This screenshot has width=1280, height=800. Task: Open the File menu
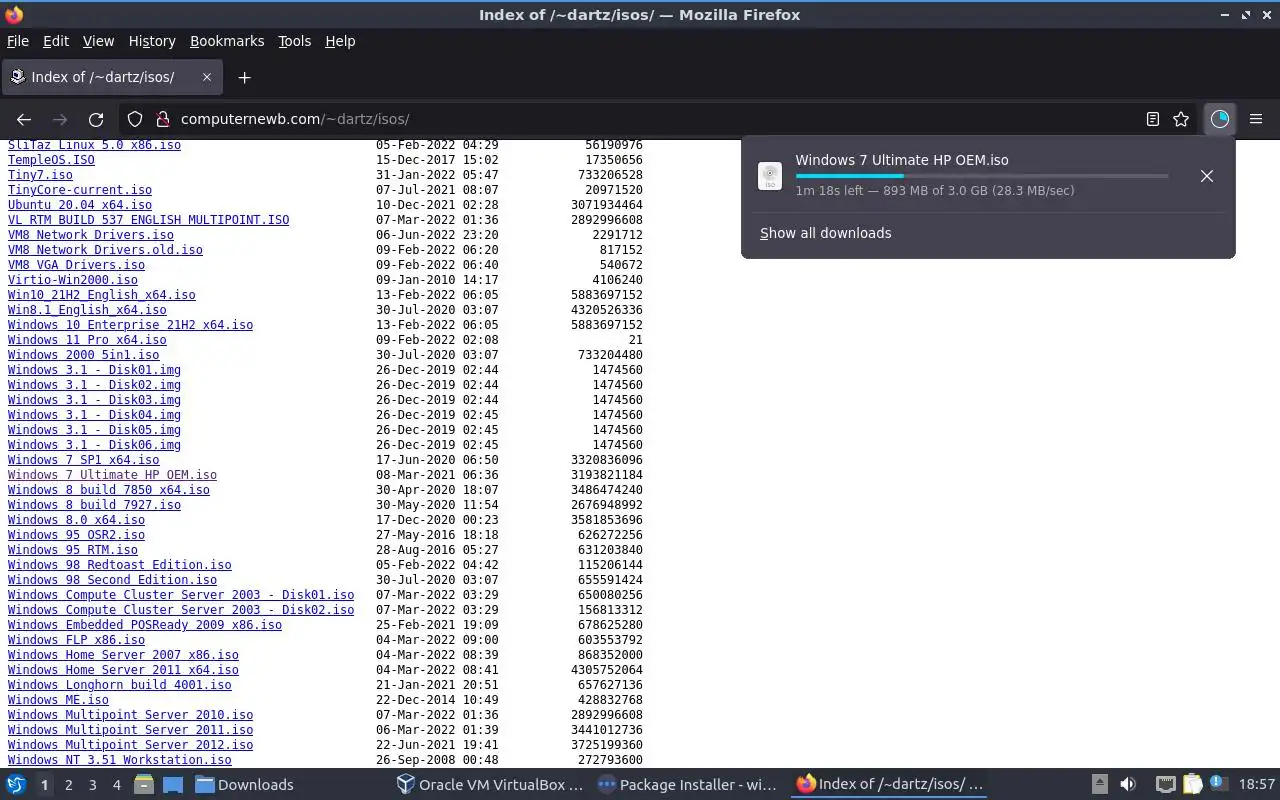[18, 41]
